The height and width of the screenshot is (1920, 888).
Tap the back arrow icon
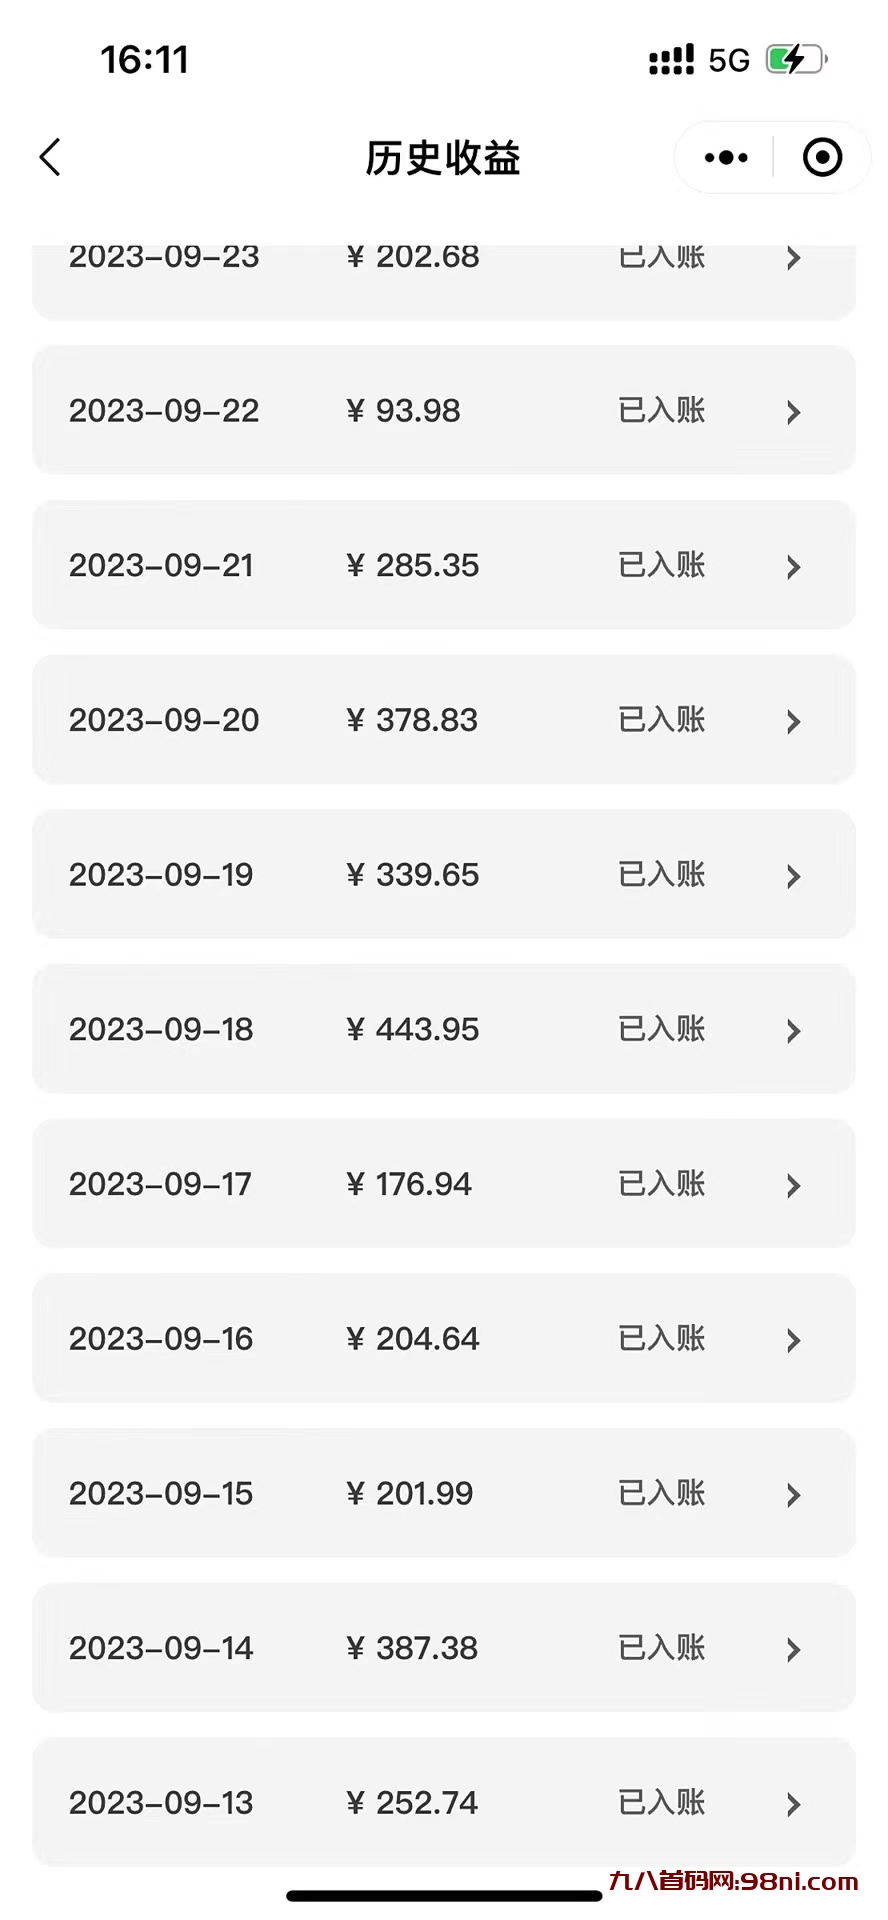coord(50,157)
